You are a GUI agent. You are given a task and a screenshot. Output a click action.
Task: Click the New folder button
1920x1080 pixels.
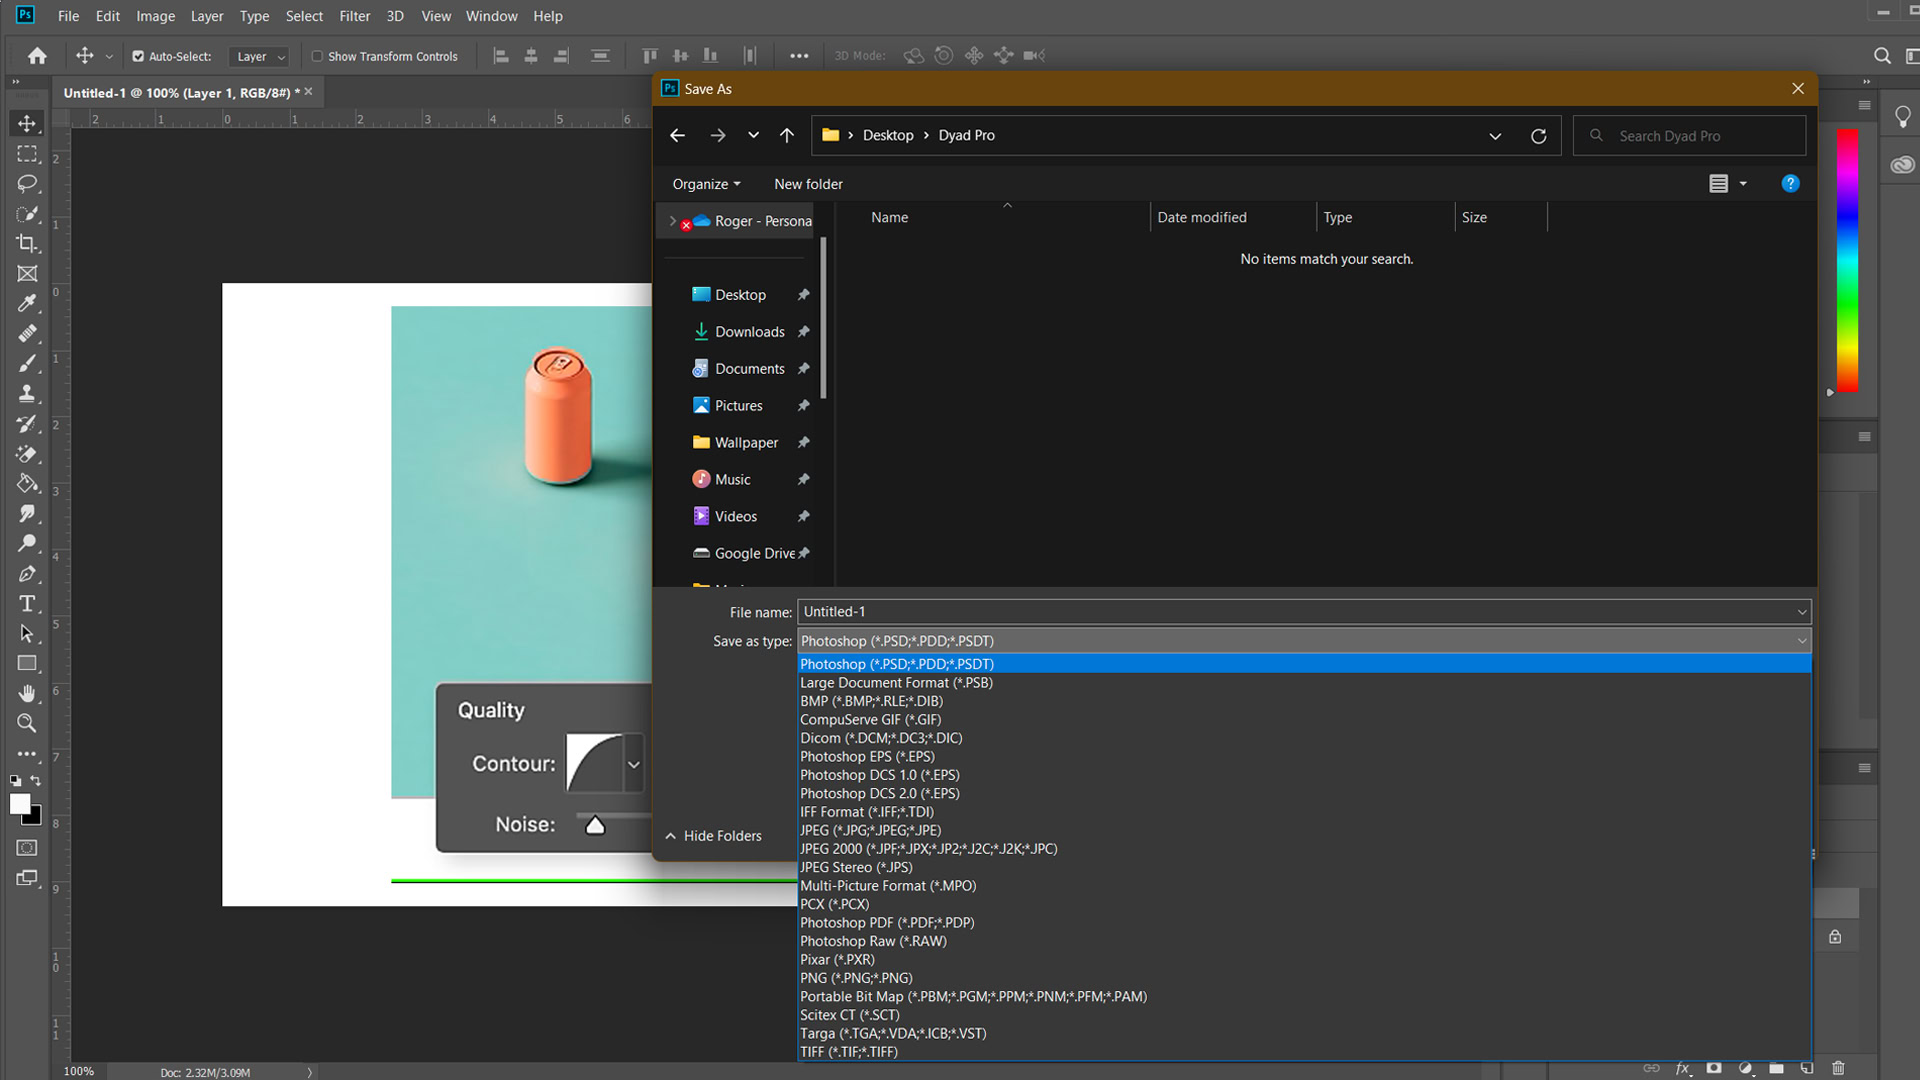(x=808, y=184)
